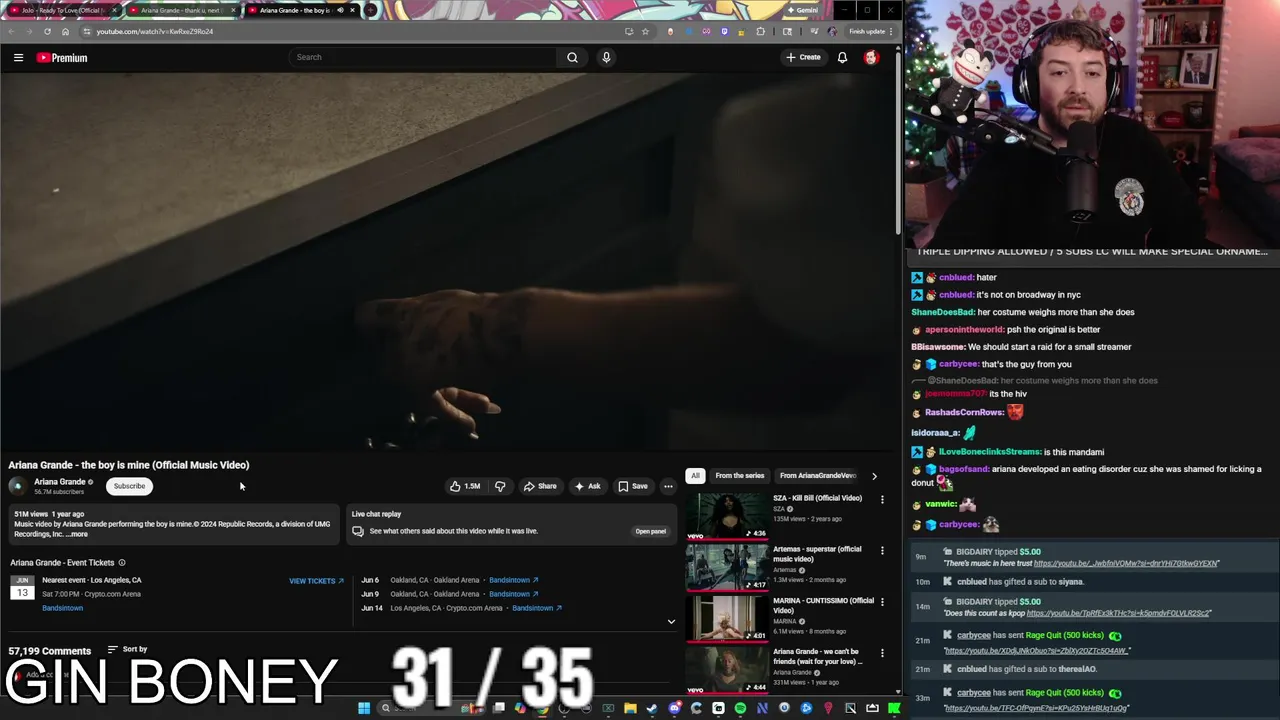Go to the browser home page icon
This screenshot has height=720, width=1280.
coord(65,31)
